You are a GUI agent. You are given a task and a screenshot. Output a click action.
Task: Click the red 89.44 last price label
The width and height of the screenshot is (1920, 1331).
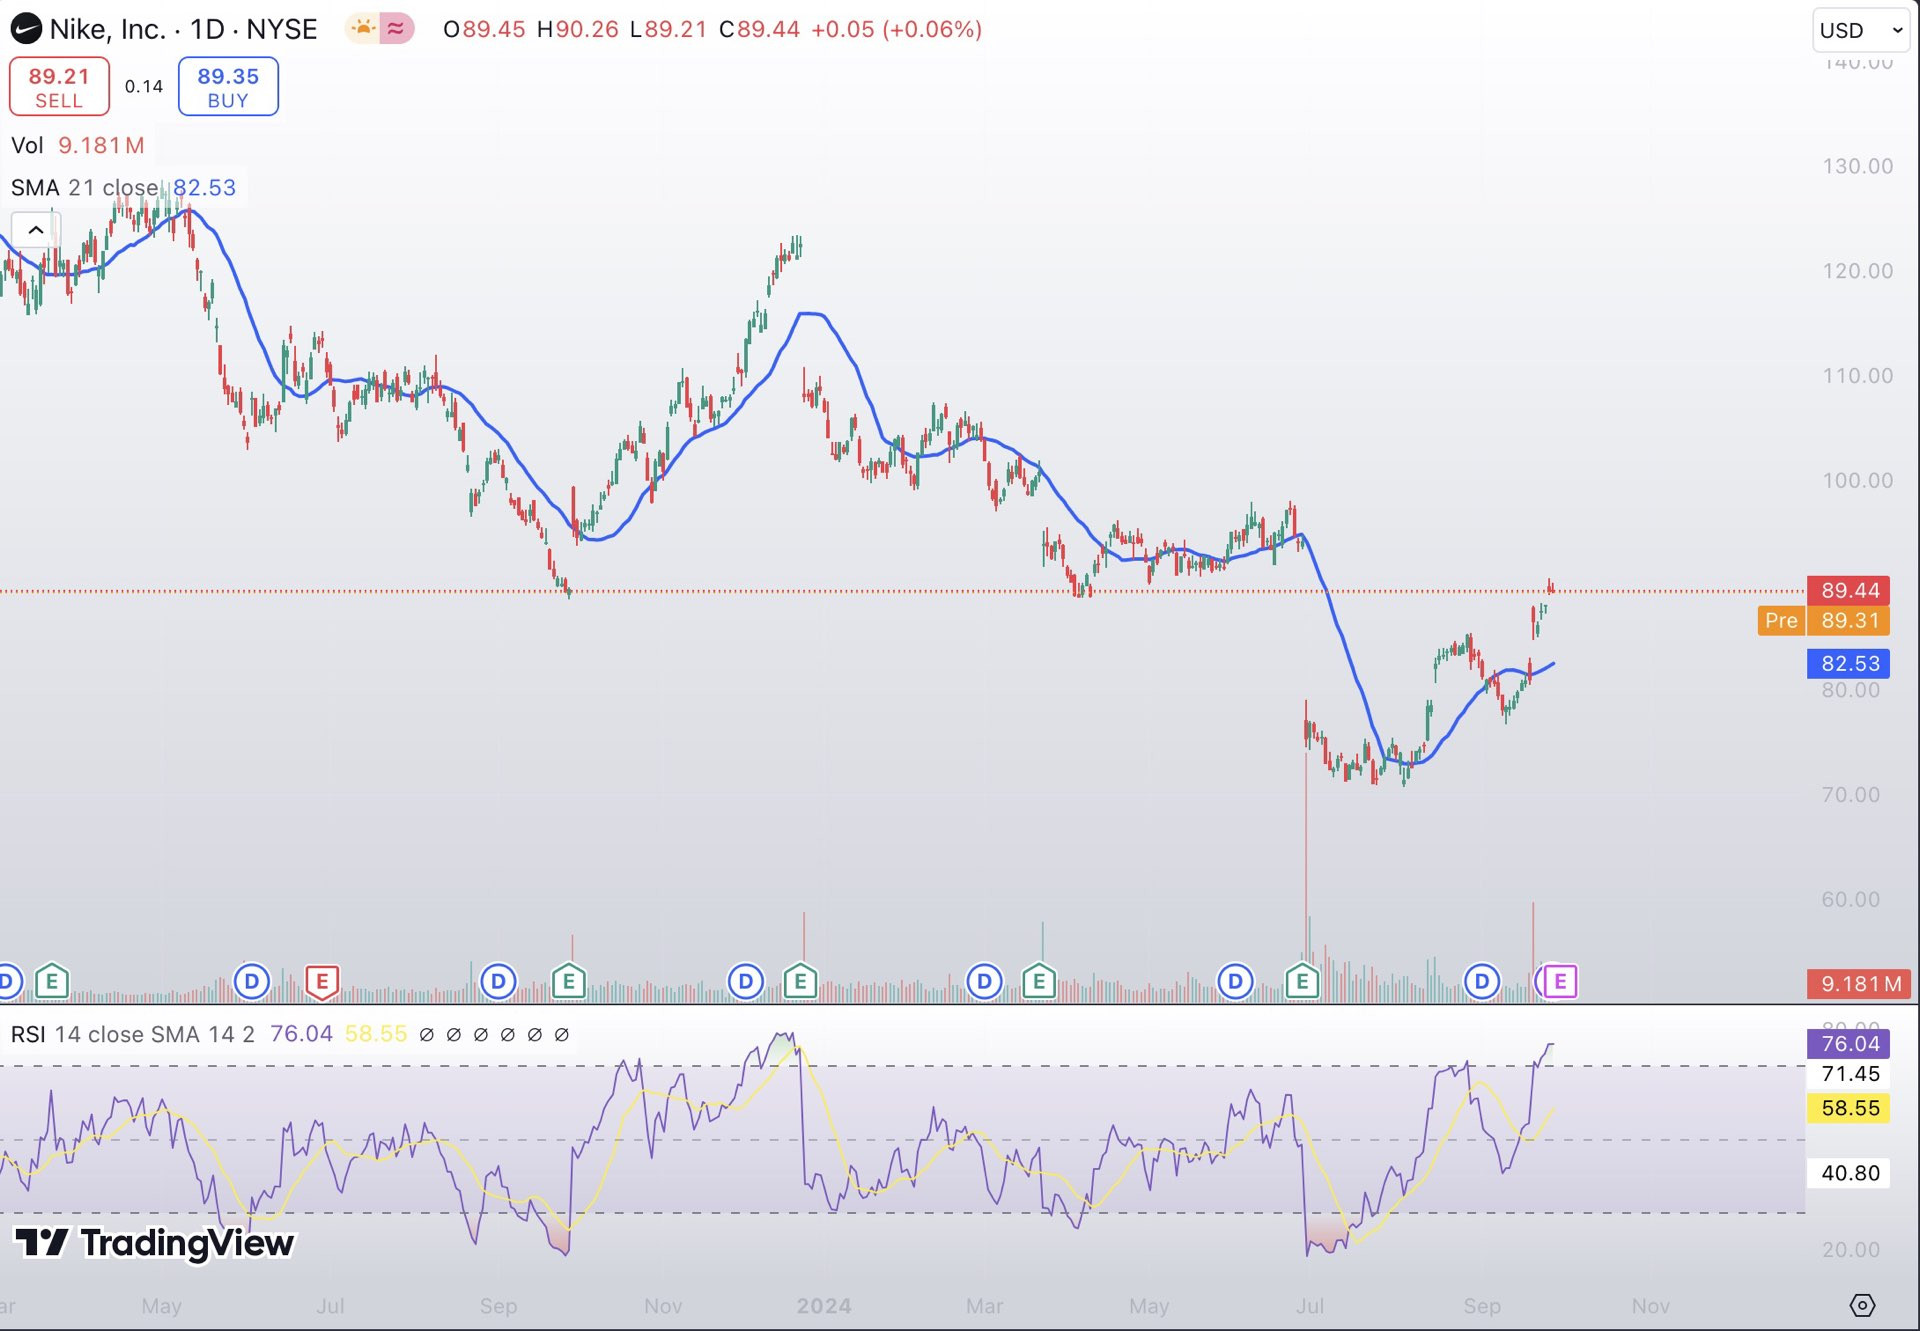tap(1849, 590)
